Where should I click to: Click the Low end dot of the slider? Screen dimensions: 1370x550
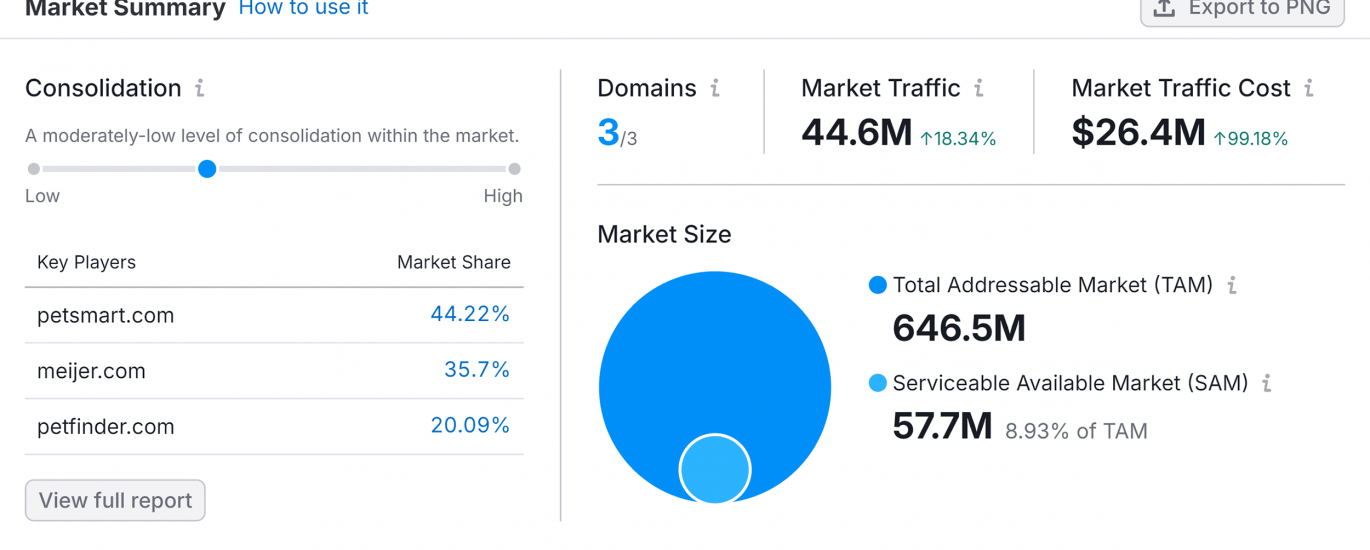click(34, 169)
